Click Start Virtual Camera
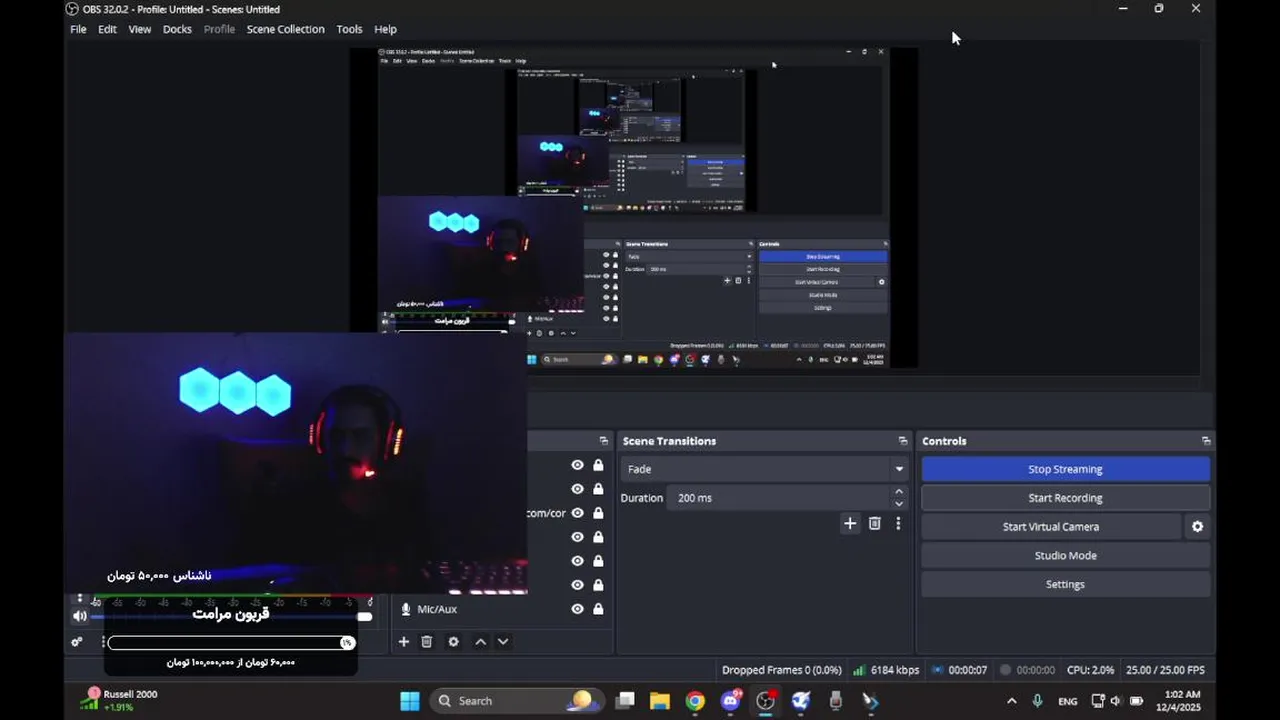The height and width of the screenshot is (720, 1280). coord(1051,527)
